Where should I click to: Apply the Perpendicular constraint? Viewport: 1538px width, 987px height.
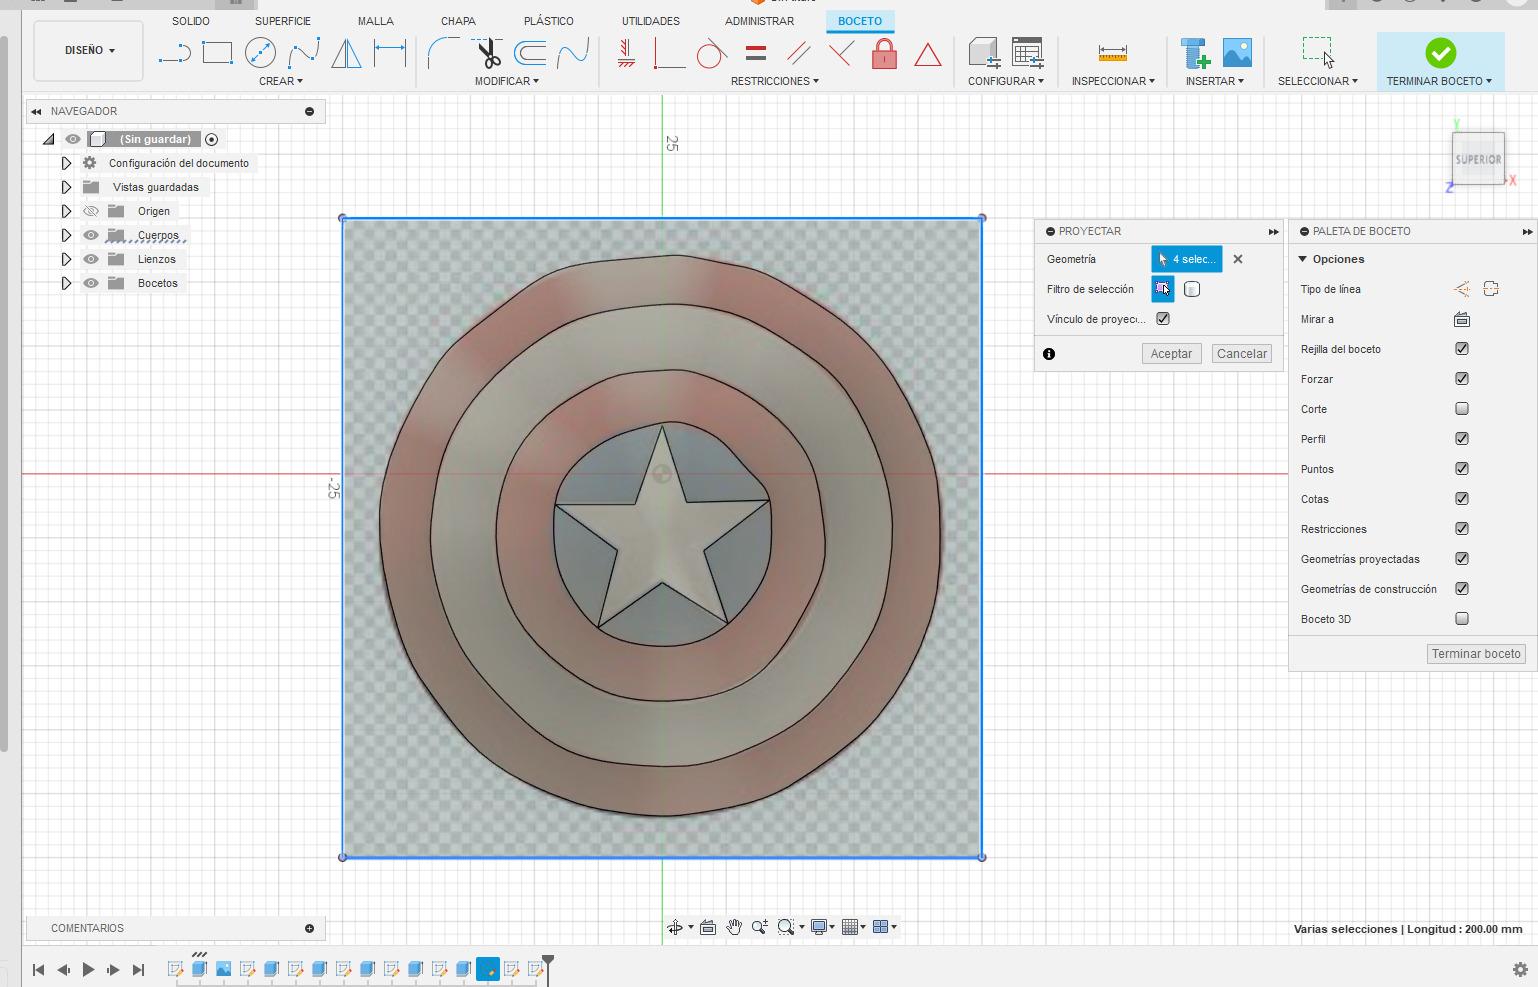point(841,53)
